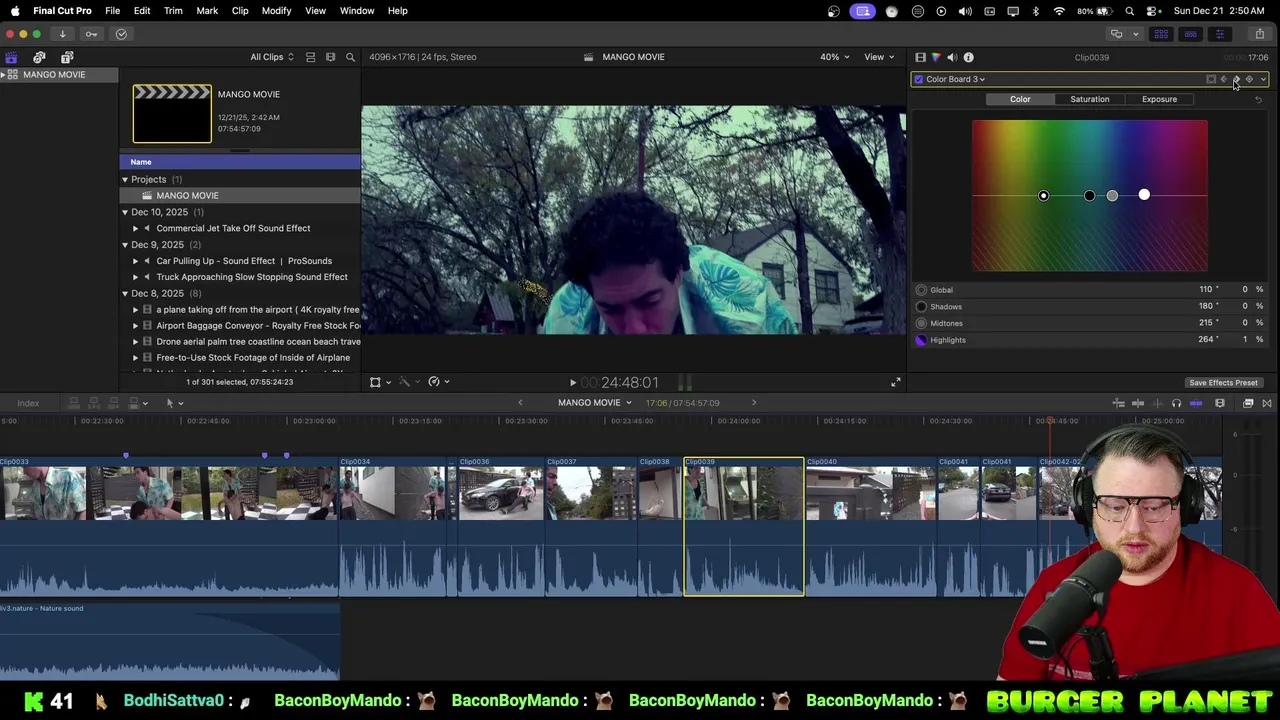Viewport: 1280px width, 720px height.
Task: Toggle the Inspector panel visibility button
Action: click(1220, 34)
